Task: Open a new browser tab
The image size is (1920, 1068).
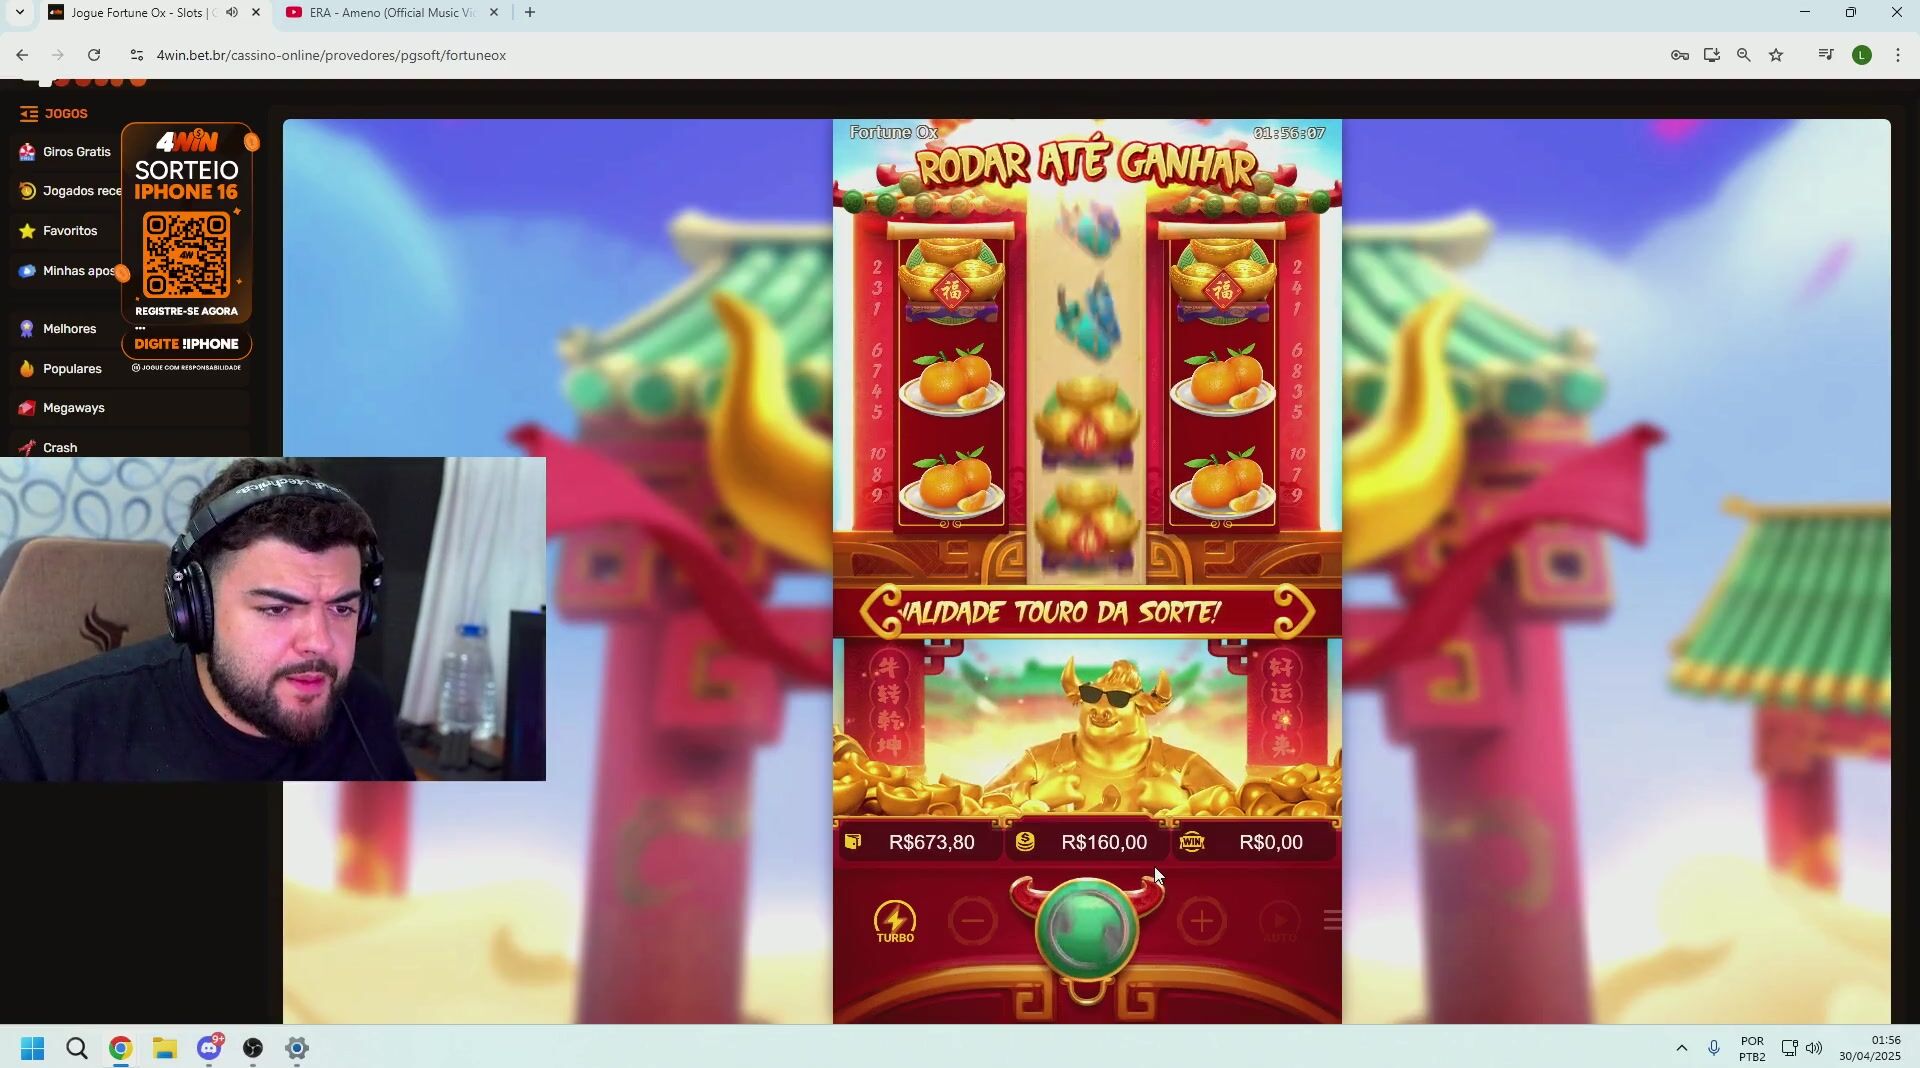Action: pos(530,13)
